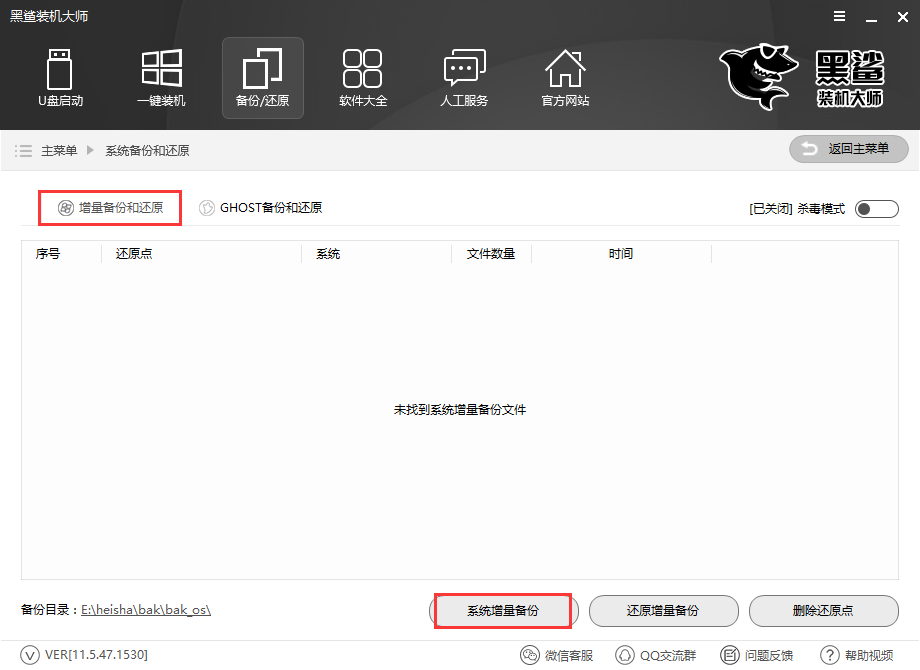Expand the breadcrumb list icon

(x=23, y=148)
